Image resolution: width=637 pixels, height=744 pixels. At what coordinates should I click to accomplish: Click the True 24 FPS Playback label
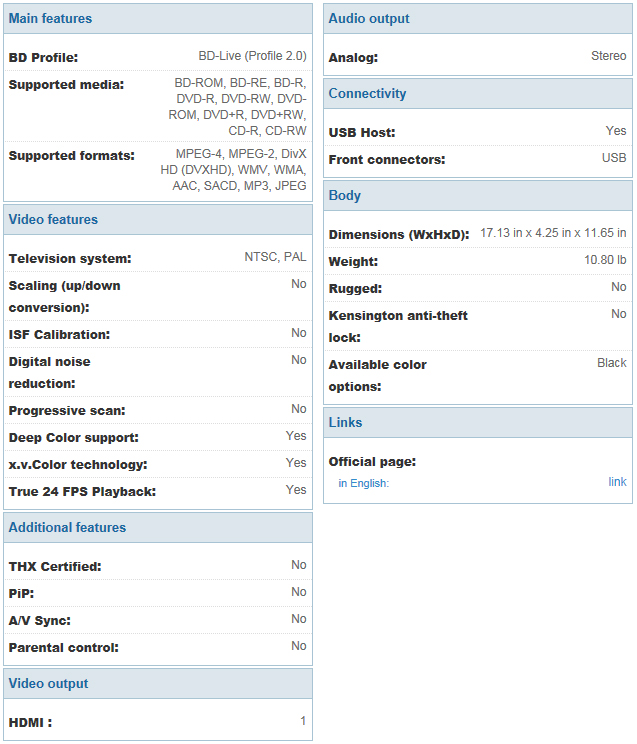pyautogui.click(x=82, y=492)
